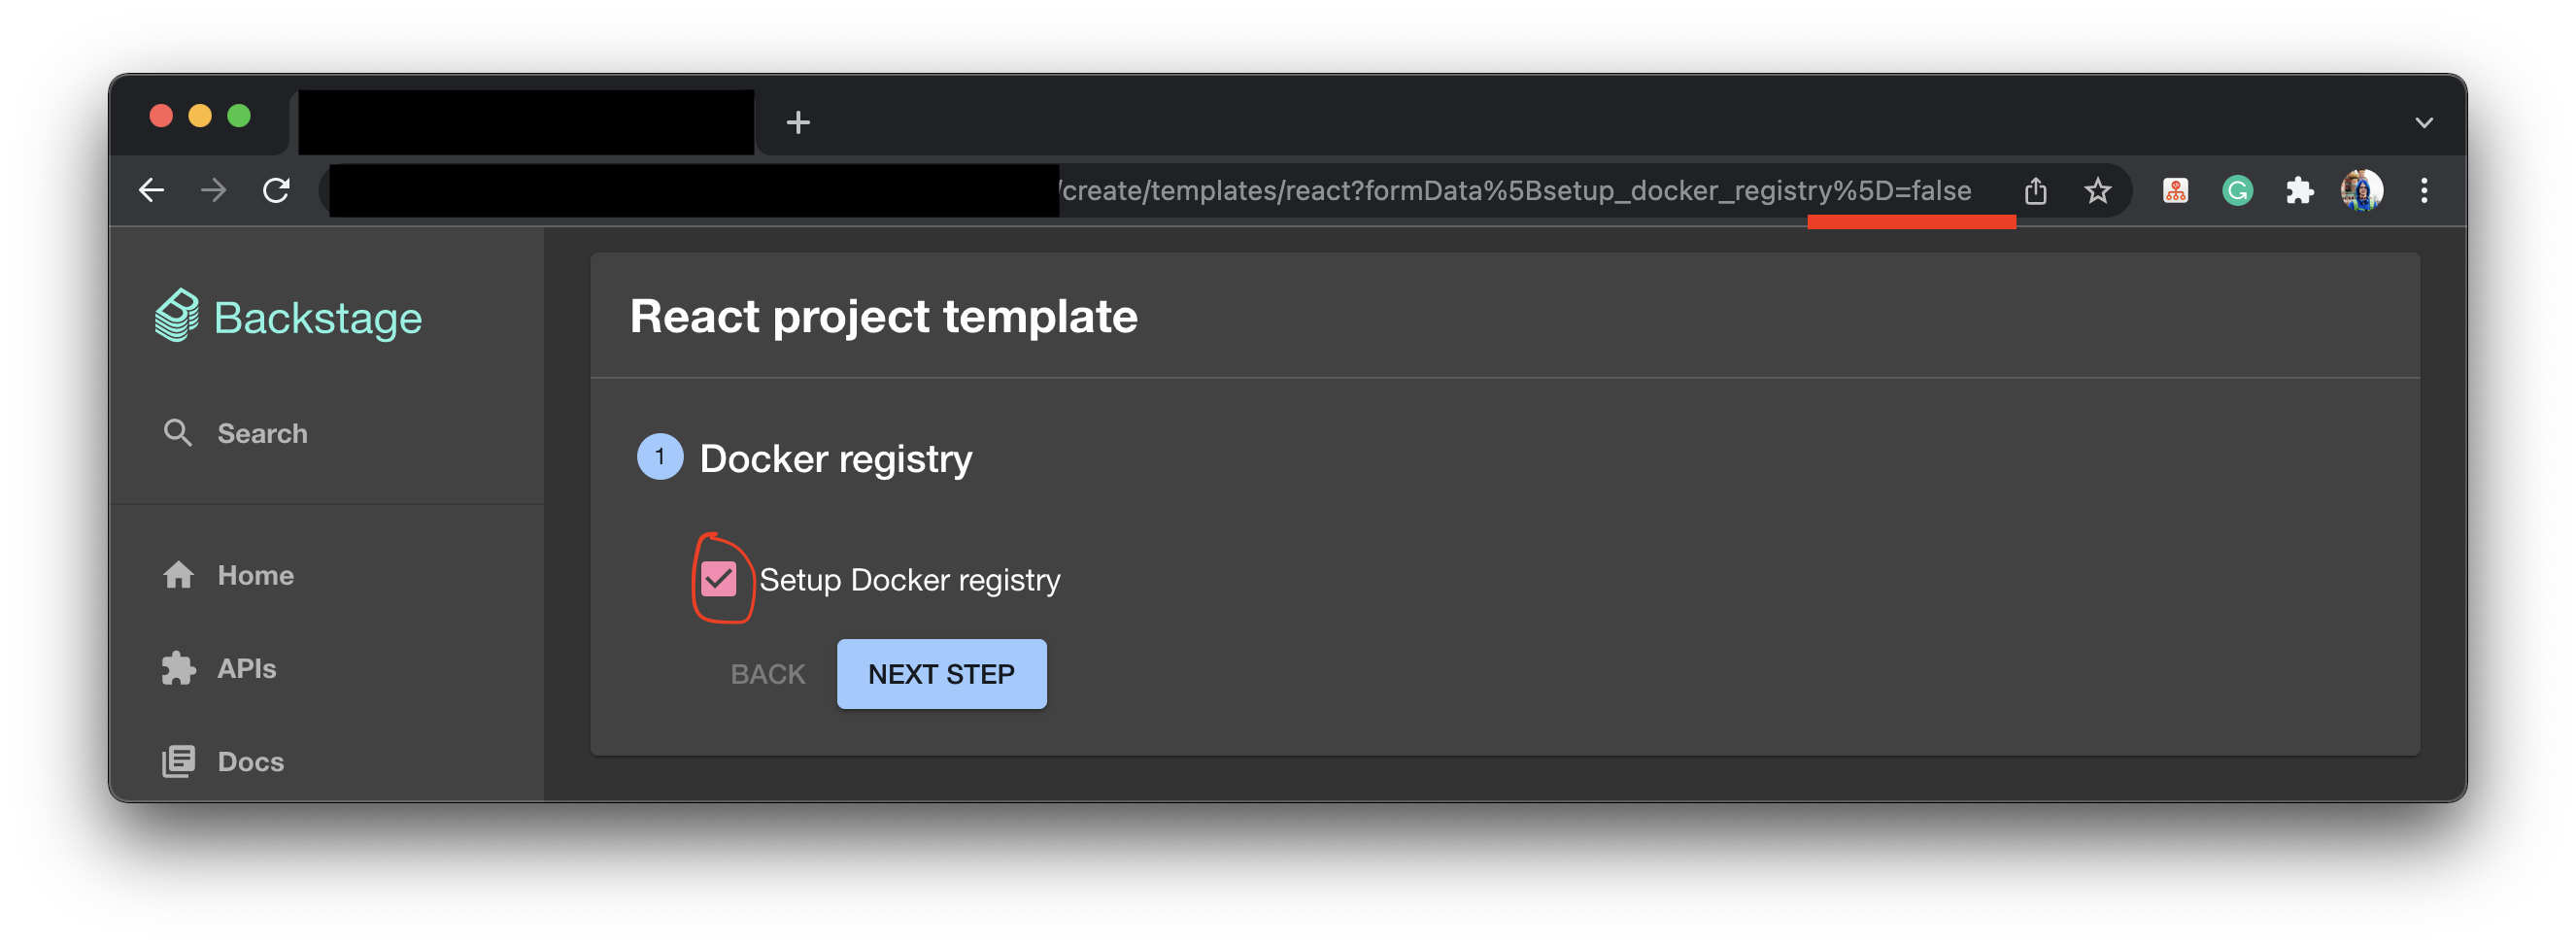
Task: Open the Chrome profile avatar menu
Action: pos(2361,190)
